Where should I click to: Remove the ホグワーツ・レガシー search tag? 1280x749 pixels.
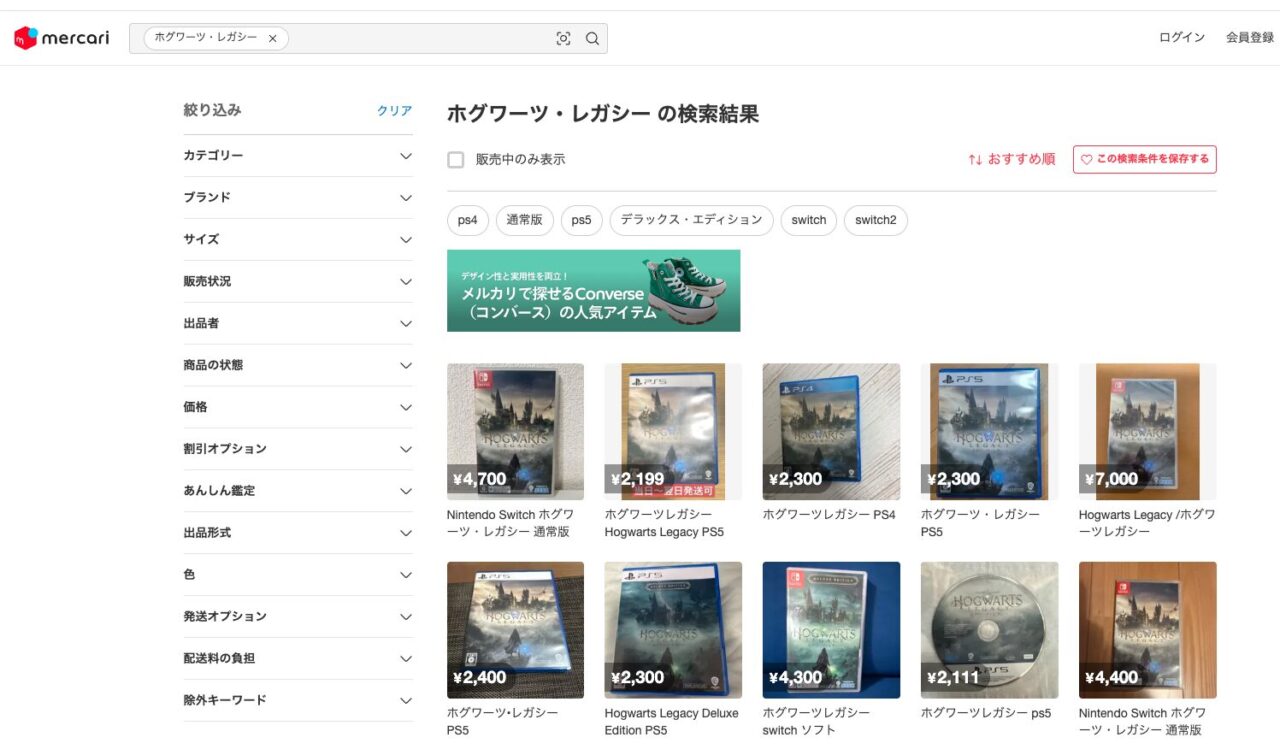click(272, 39)
